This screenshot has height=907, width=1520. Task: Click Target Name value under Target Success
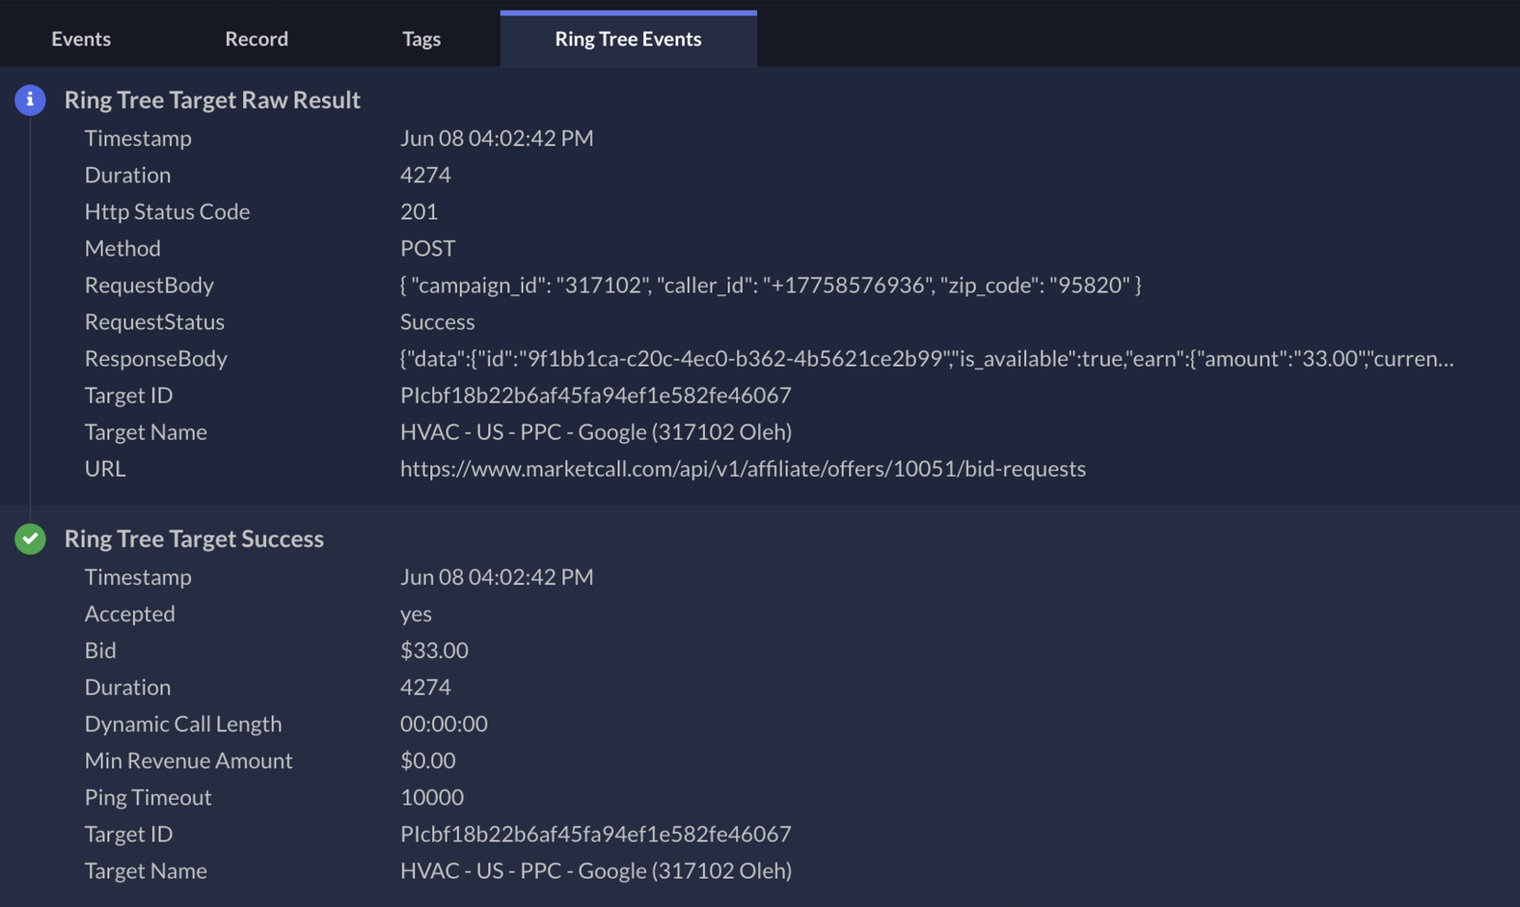pos(596,871)
